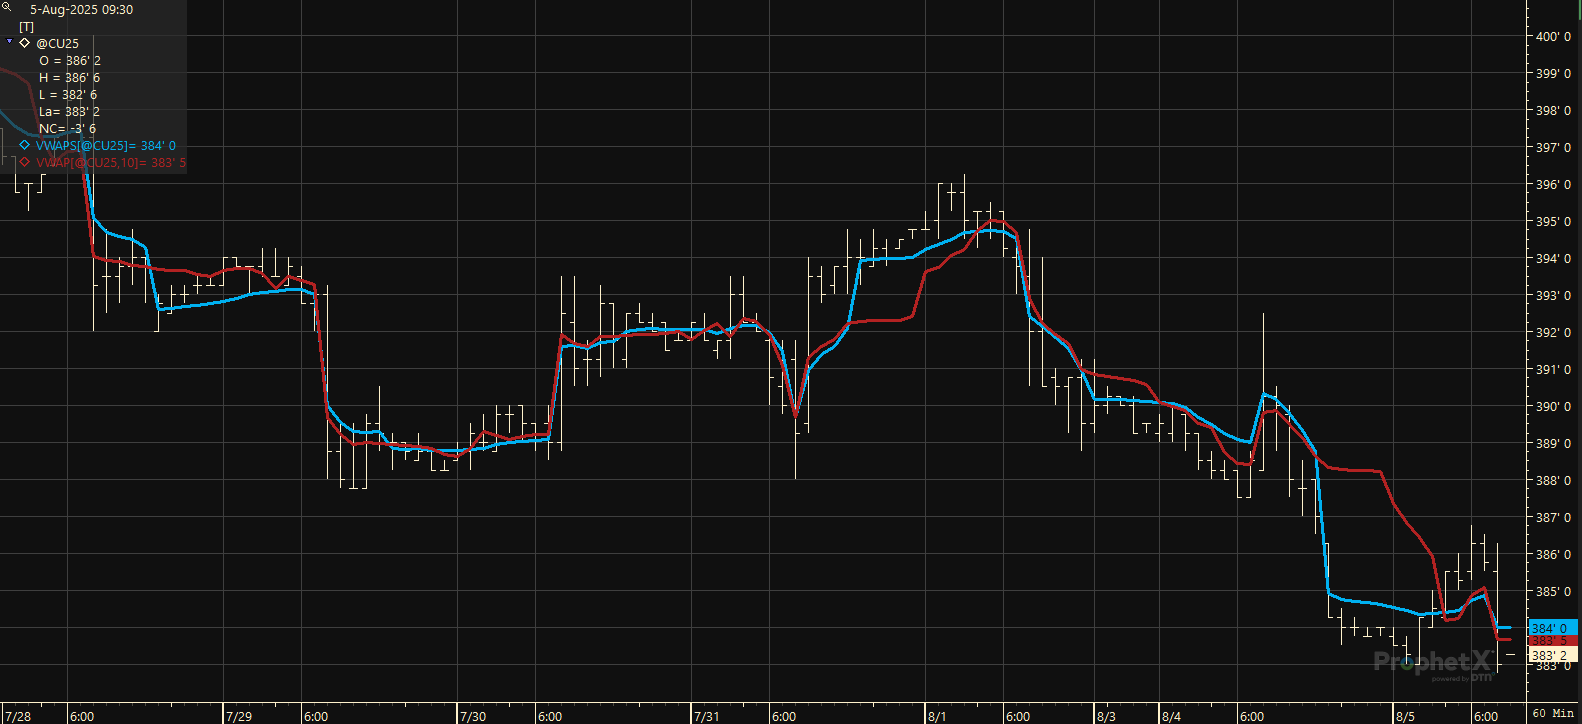Click the 8/1 date label on time axis
This screenshot has height=724, width=1582.
point(937,716)
